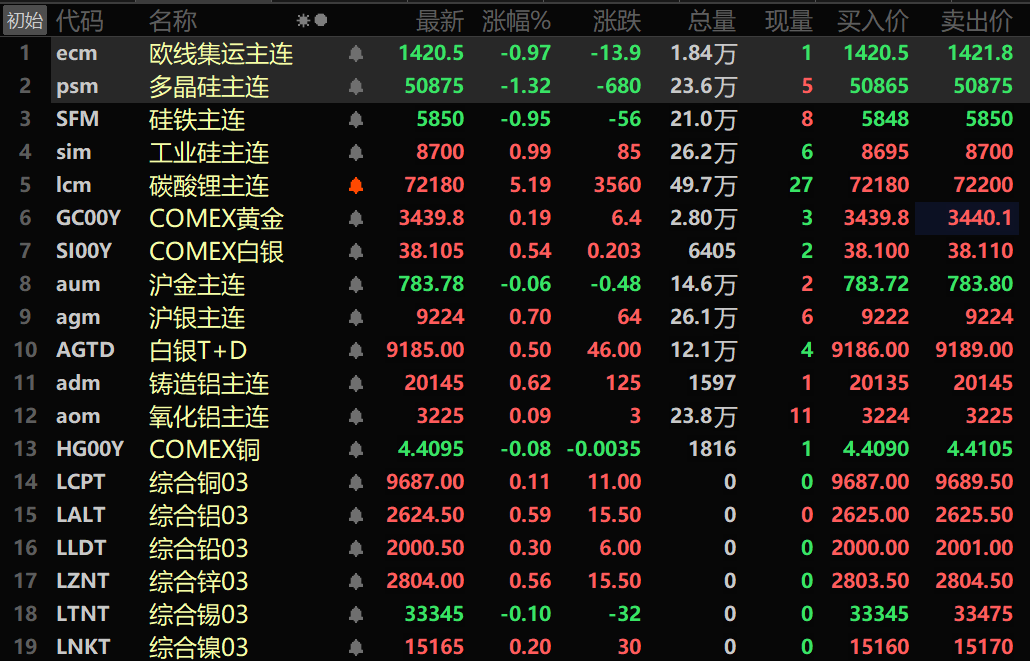Sort by the 卖出价 column header

(977, 21)
